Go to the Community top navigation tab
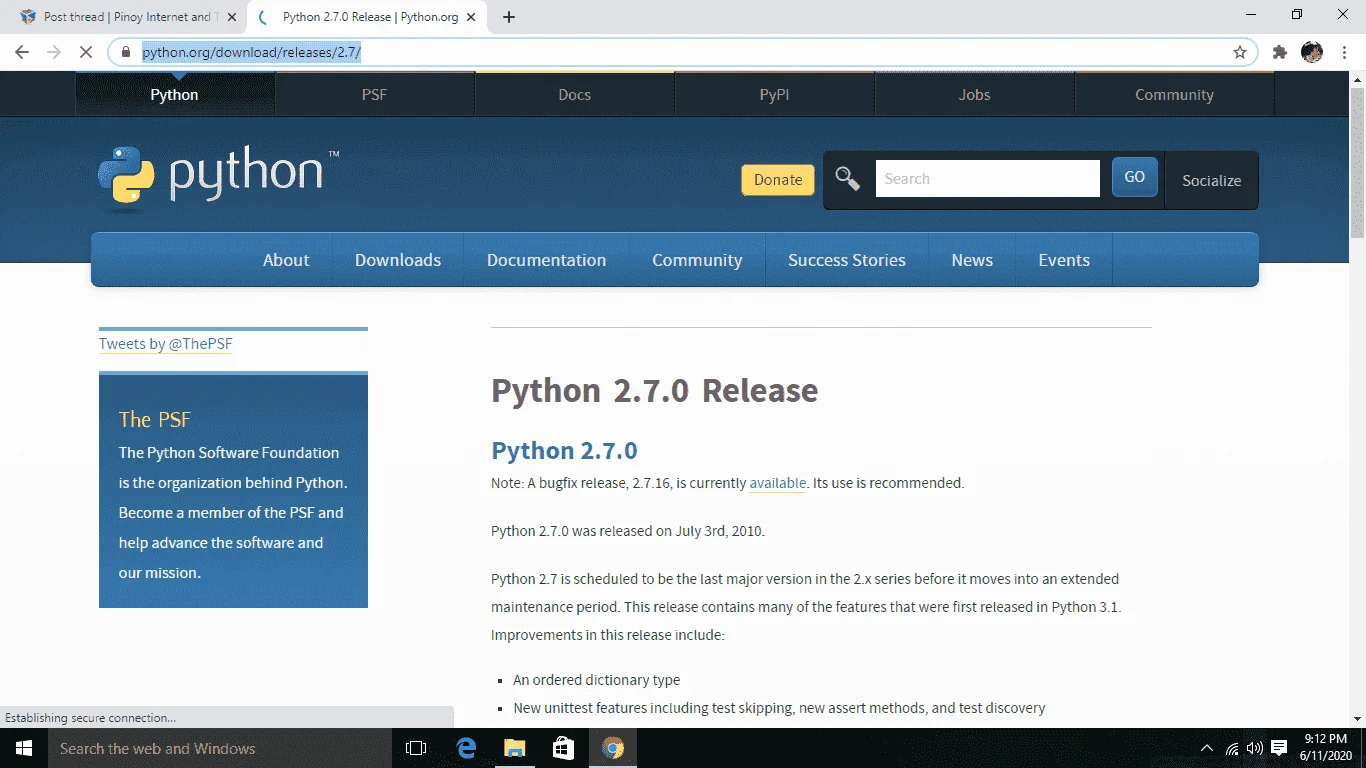 click(1174, 95)
